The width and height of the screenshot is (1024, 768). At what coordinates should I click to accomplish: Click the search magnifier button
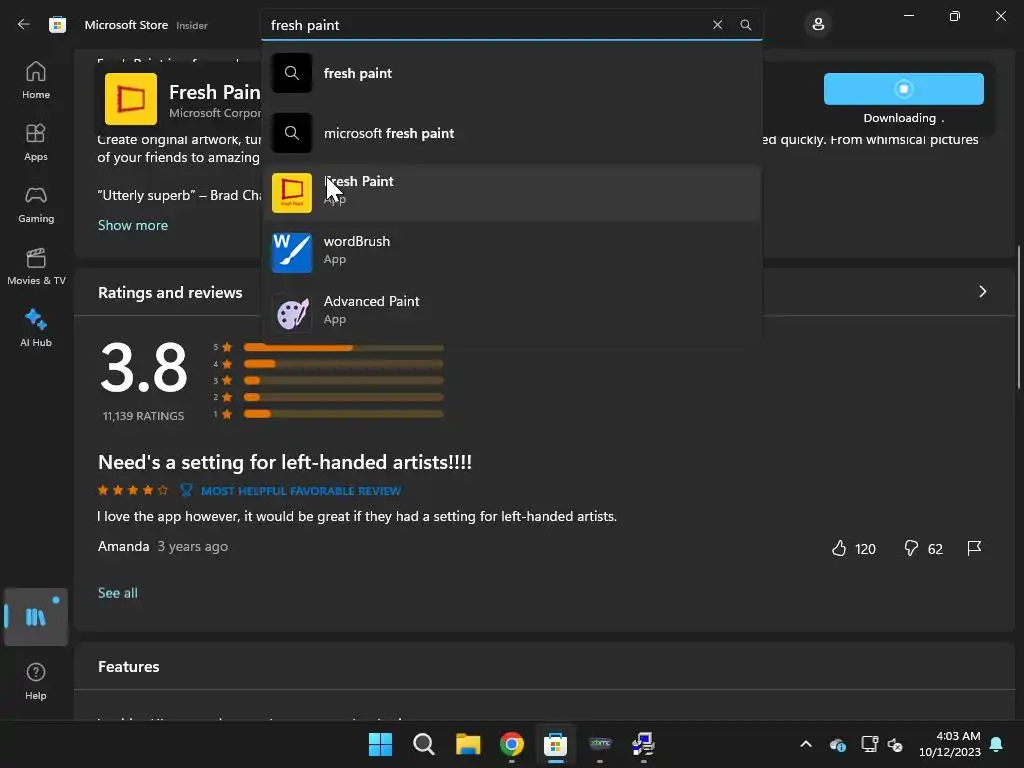[745, 25]
